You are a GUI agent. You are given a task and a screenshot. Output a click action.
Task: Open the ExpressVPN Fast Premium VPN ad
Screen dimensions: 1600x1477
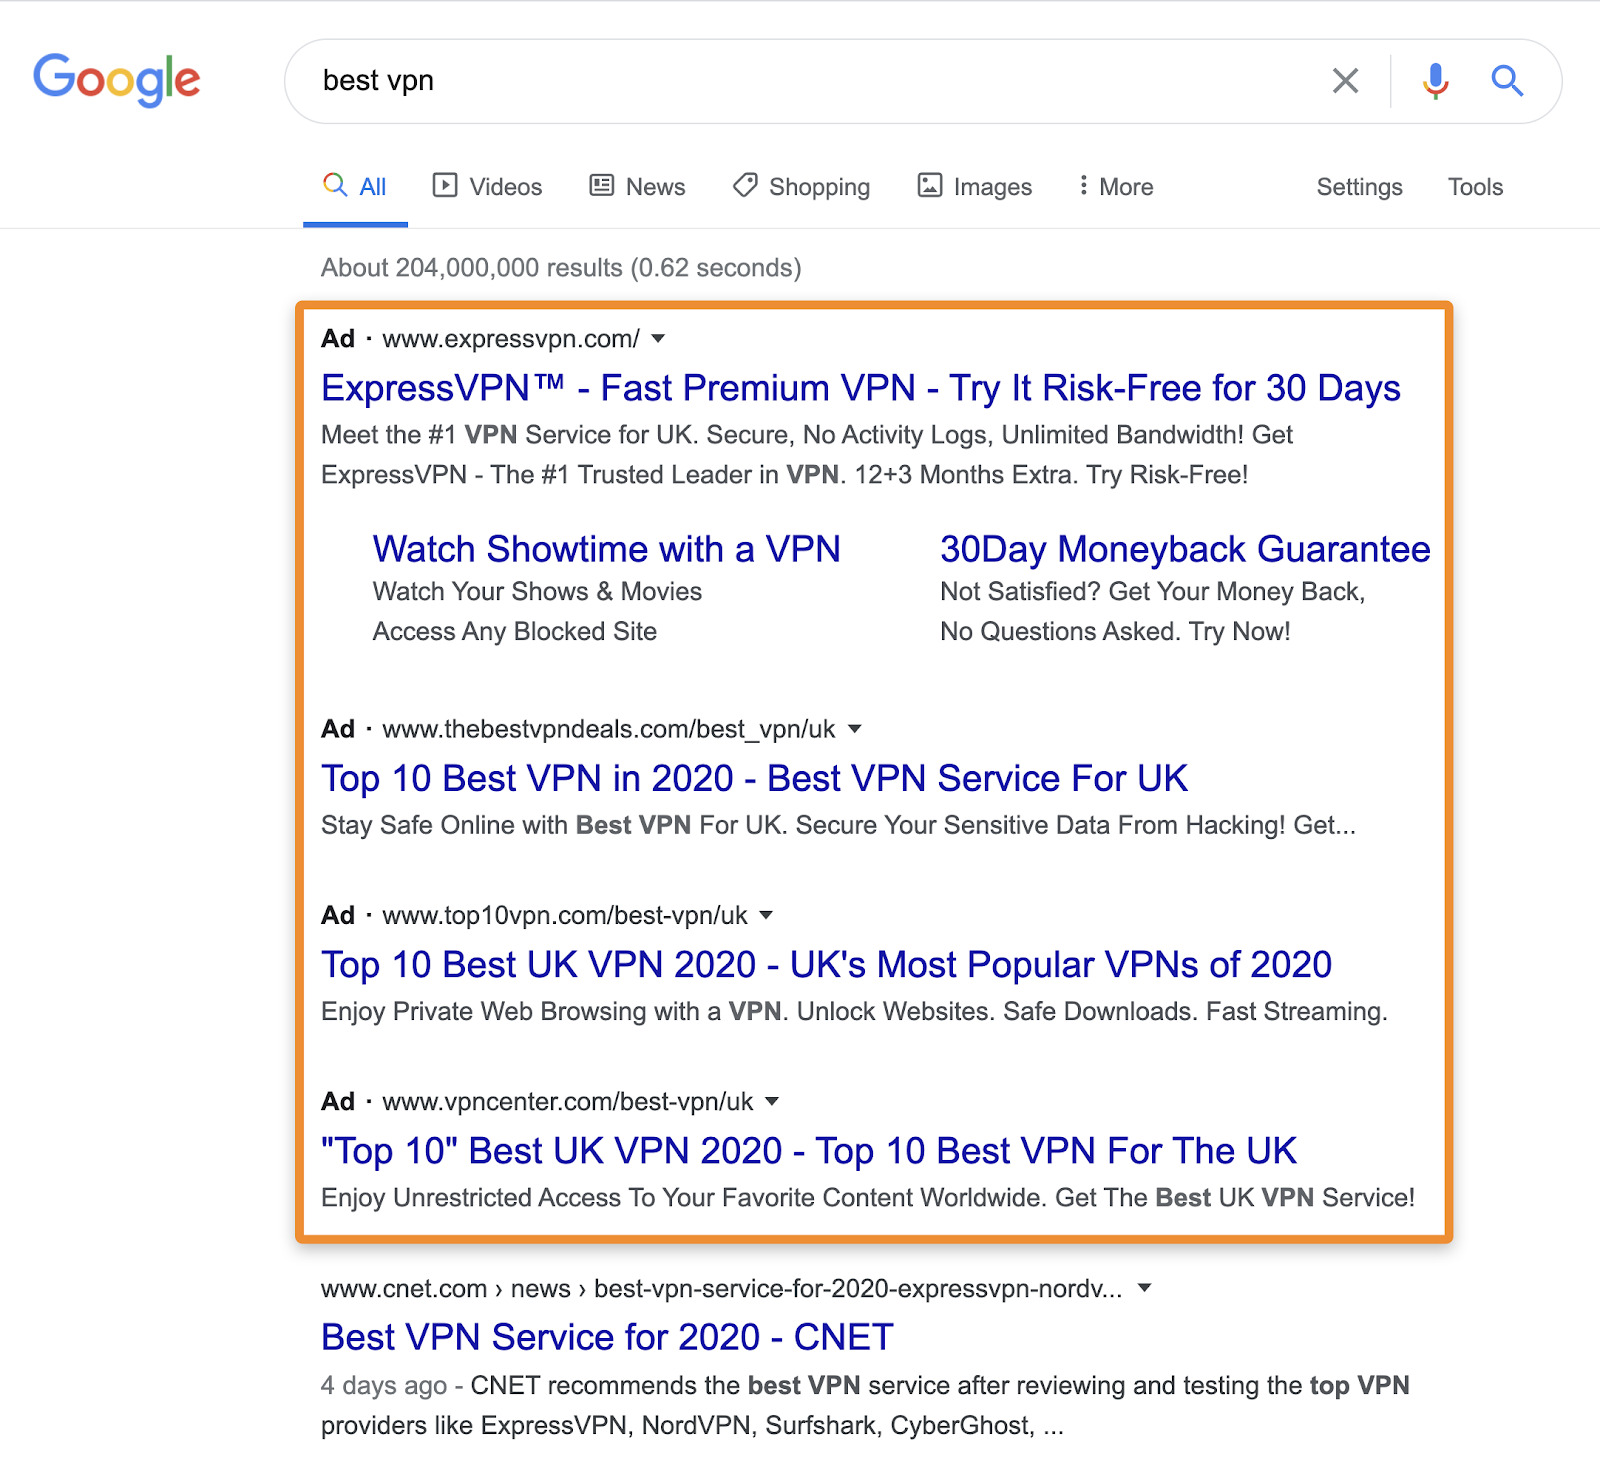860,388
